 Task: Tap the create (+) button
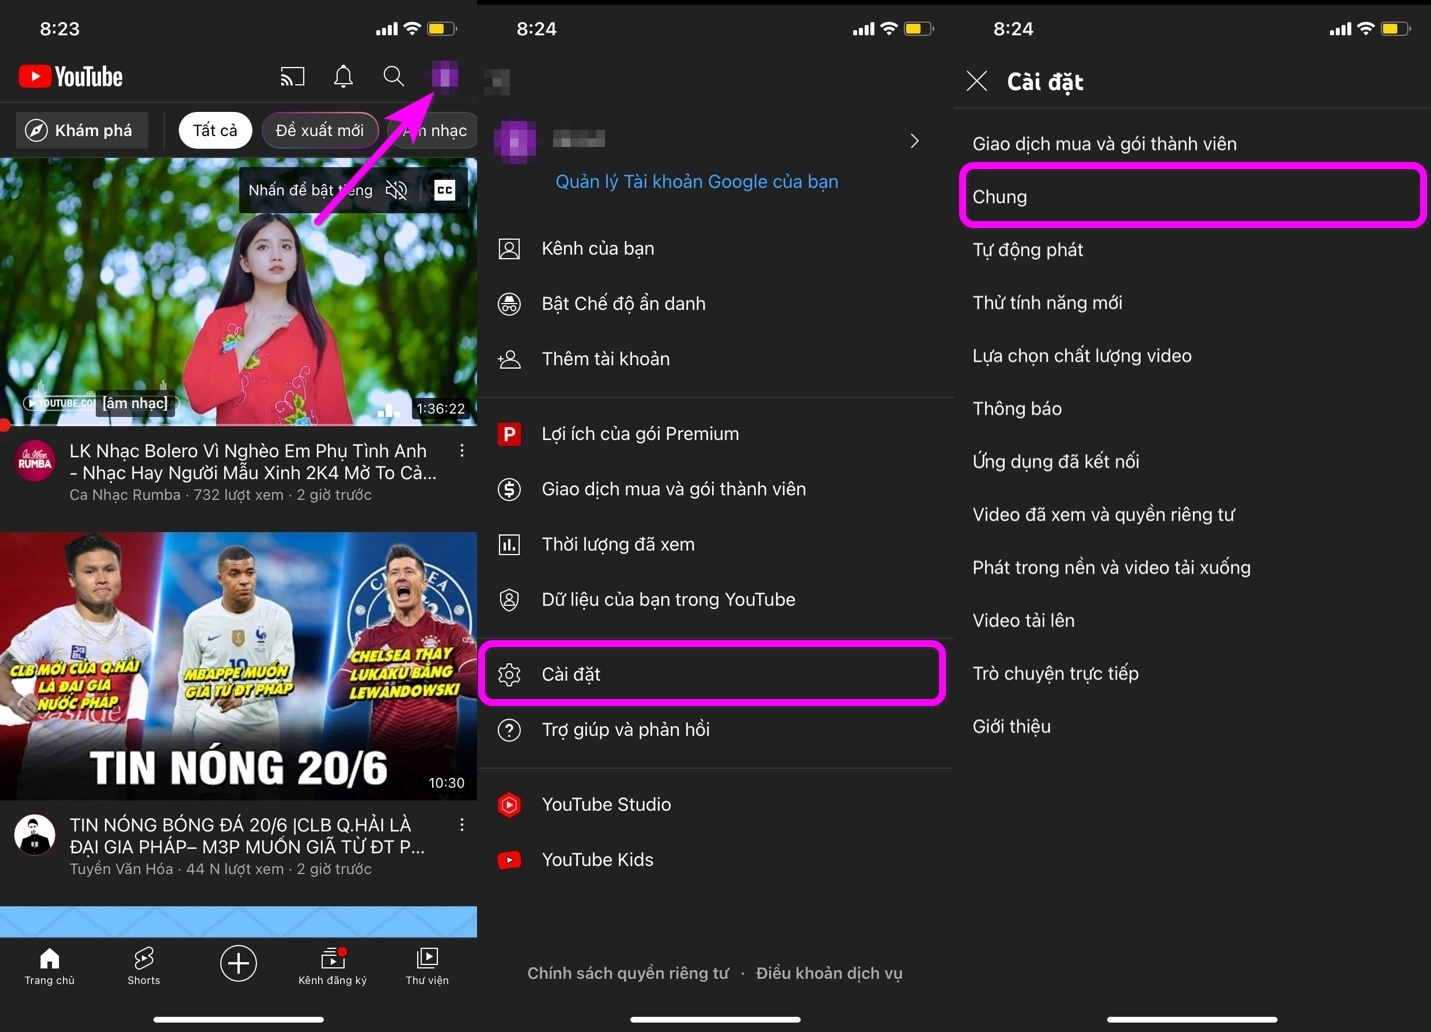(238, 964)
